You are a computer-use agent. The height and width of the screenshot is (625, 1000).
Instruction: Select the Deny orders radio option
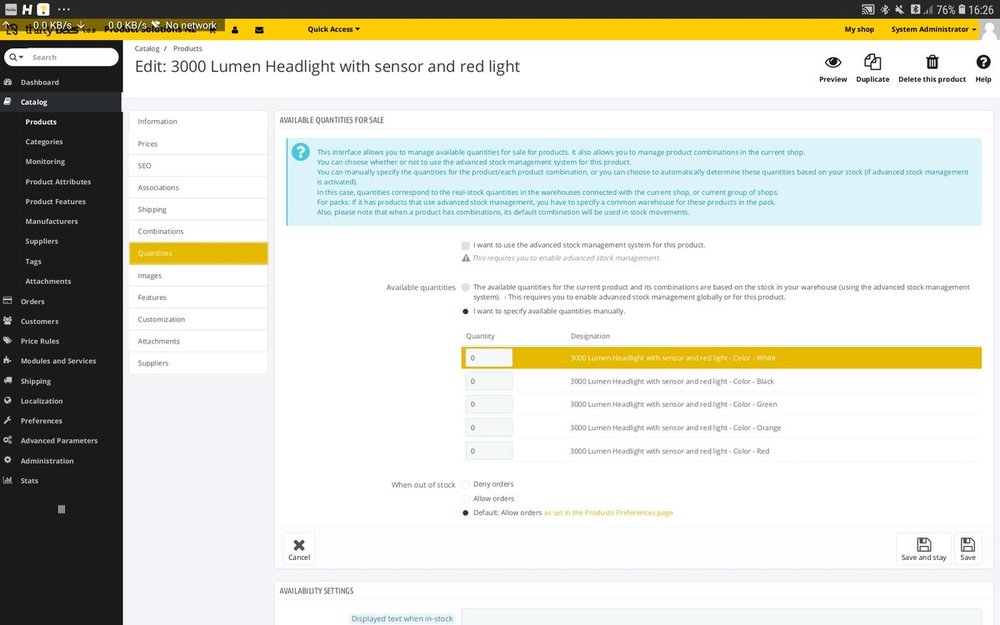pos(466,484)
